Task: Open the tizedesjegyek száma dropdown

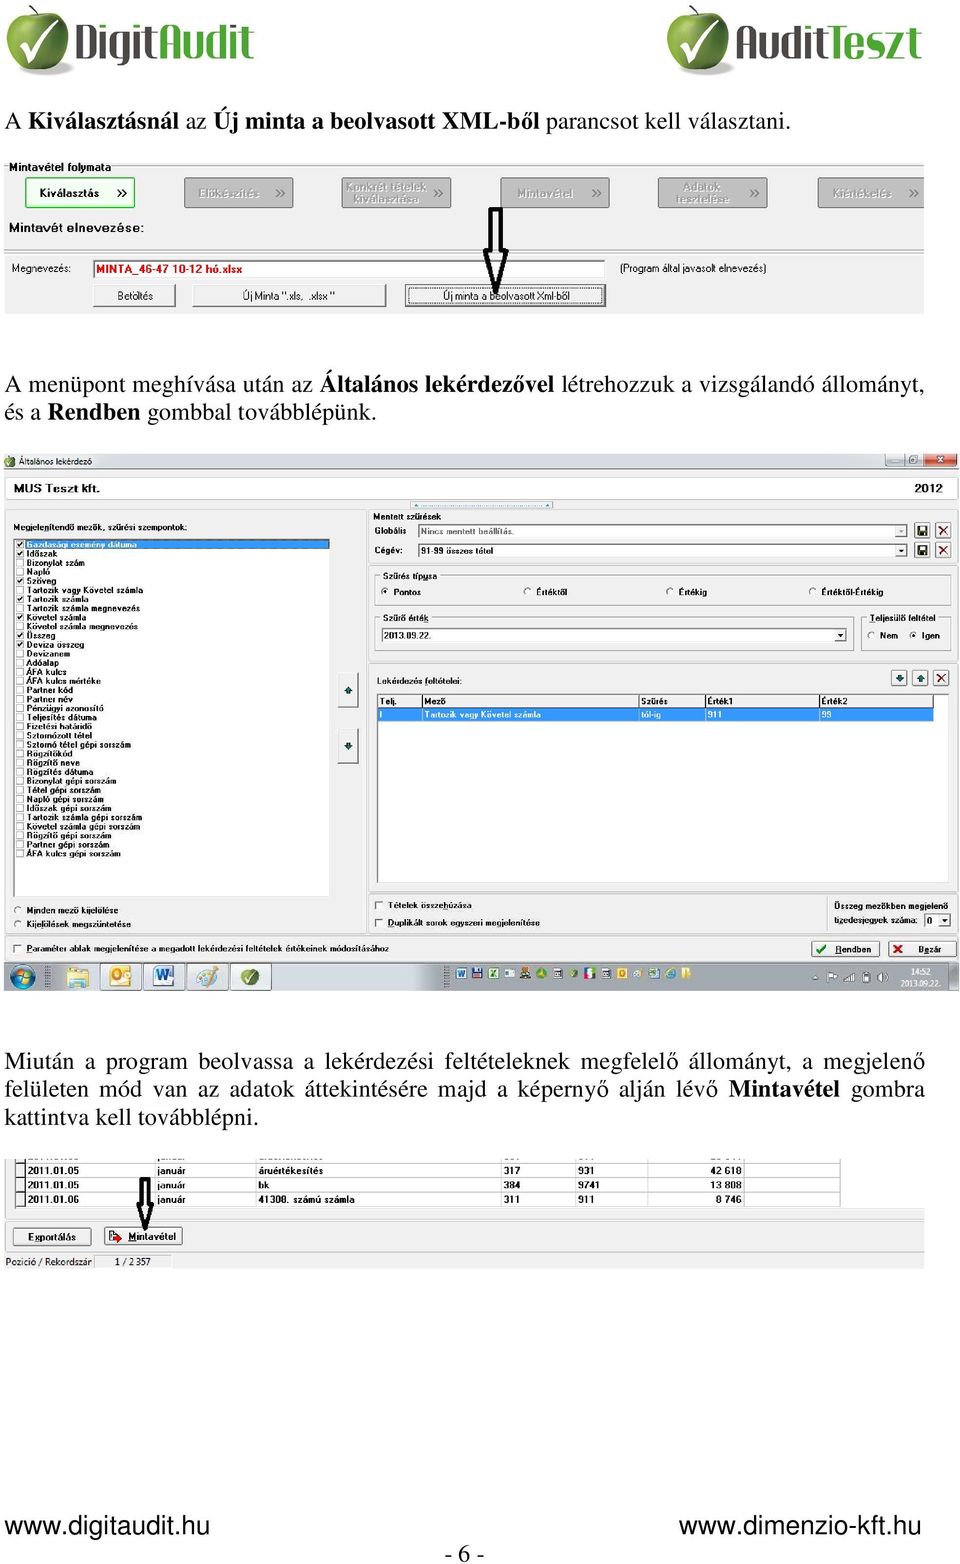Action: click(x=945, y=921)
